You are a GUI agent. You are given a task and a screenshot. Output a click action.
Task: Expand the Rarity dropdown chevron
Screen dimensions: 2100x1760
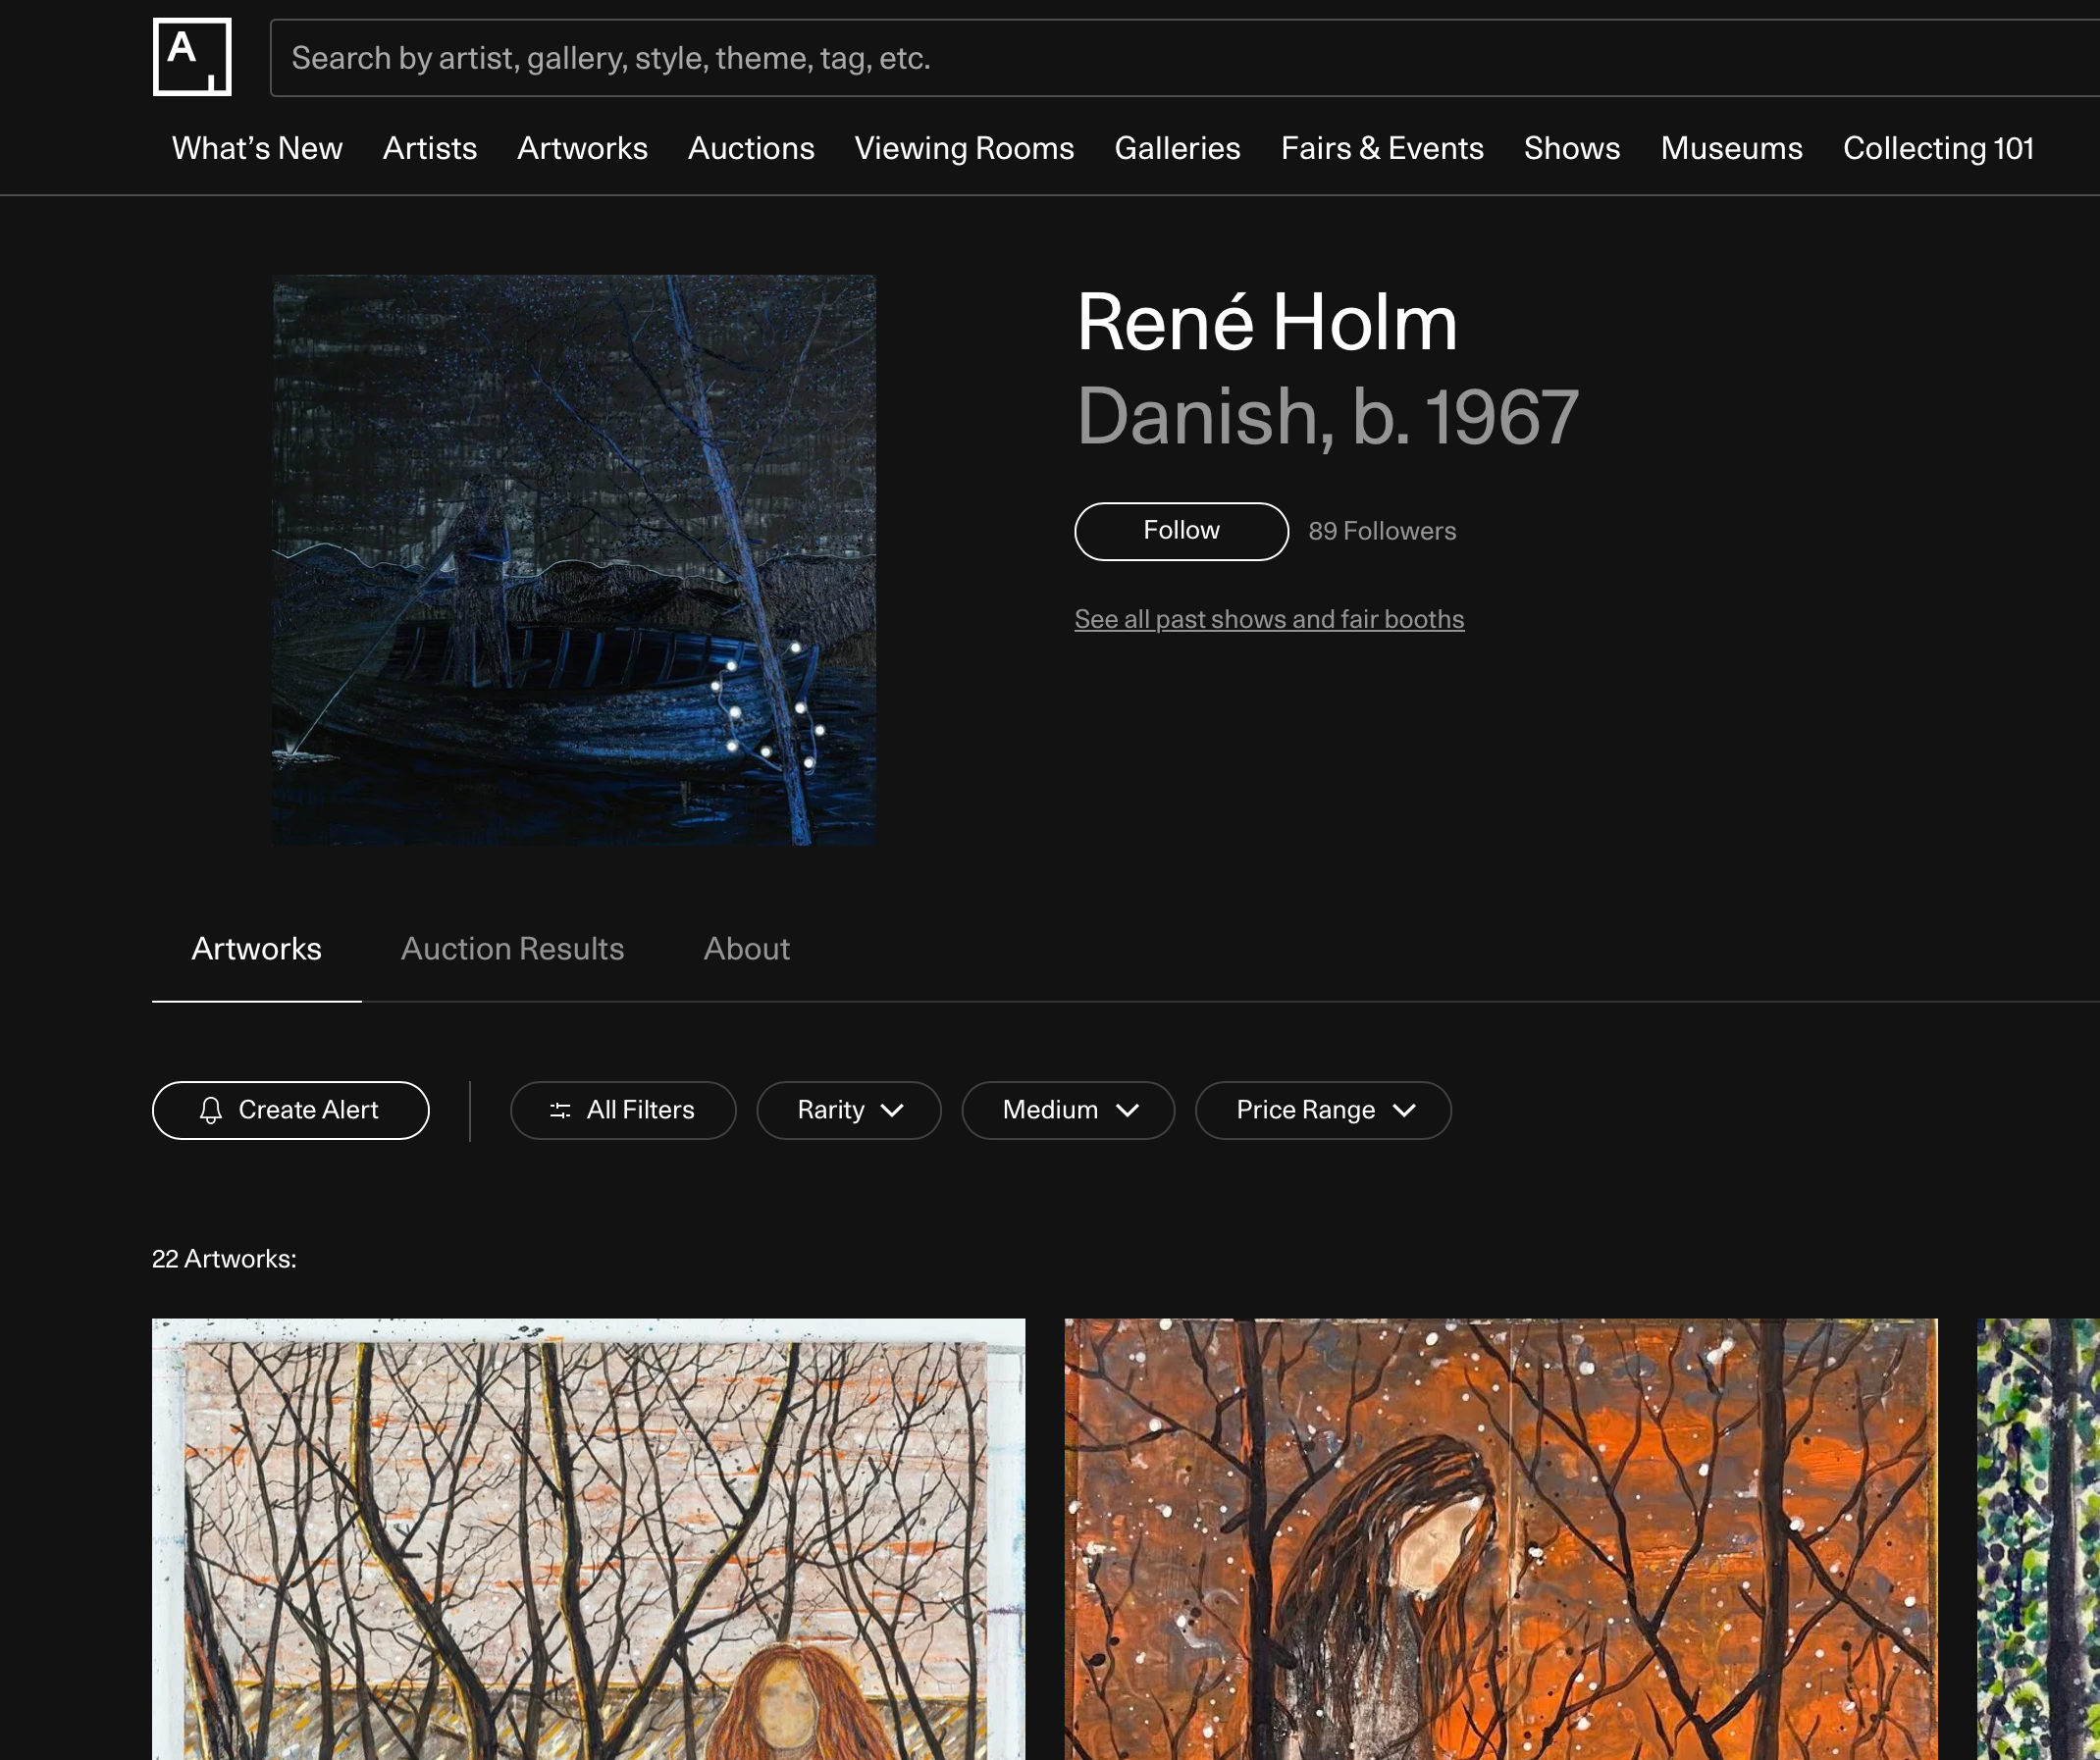892,1110
